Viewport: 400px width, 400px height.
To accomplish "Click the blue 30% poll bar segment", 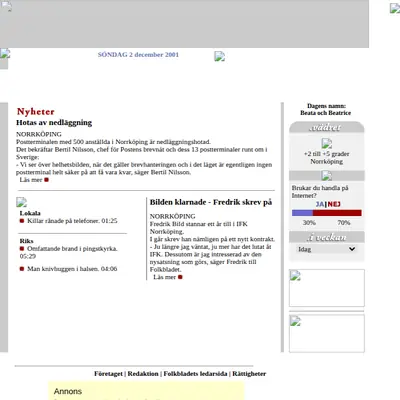I will [302, 213].
